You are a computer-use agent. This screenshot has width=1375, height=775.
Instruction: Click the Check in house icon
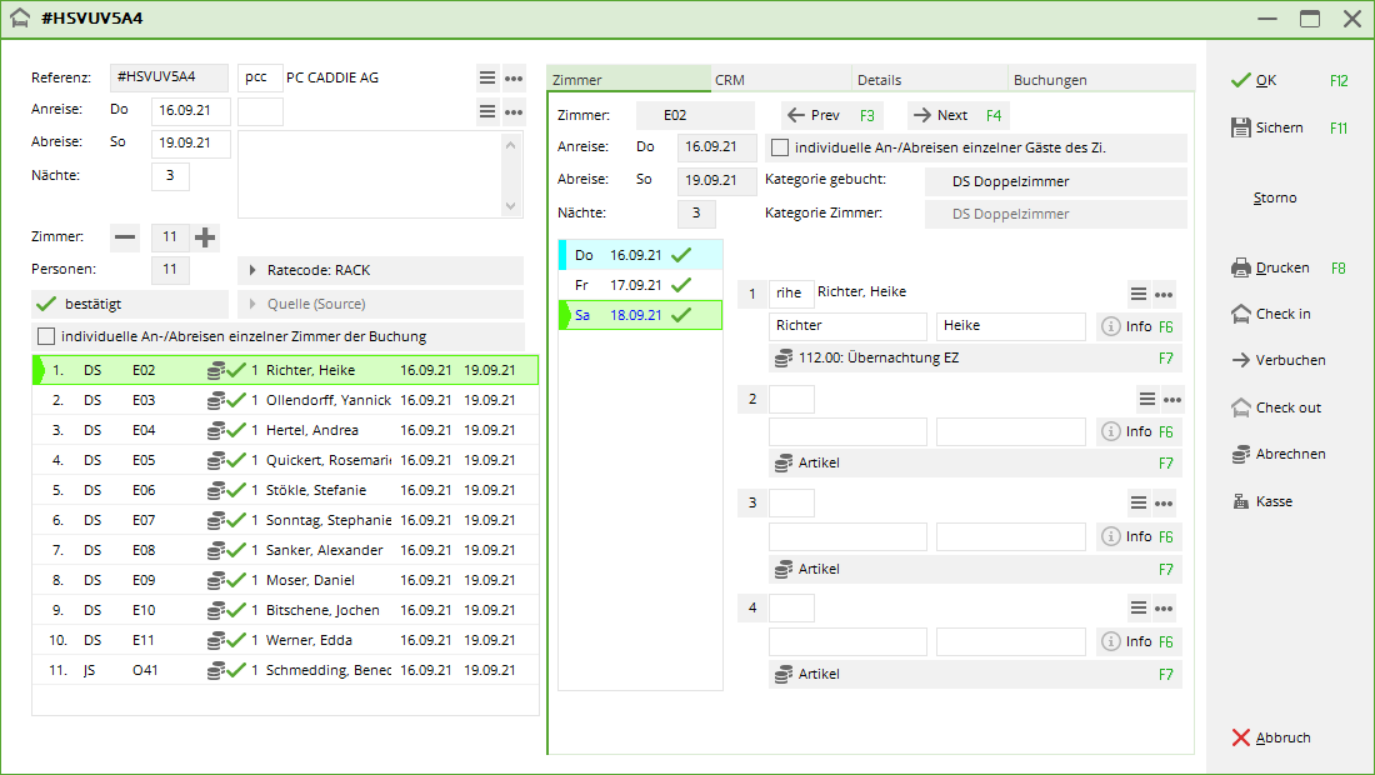1241,314
